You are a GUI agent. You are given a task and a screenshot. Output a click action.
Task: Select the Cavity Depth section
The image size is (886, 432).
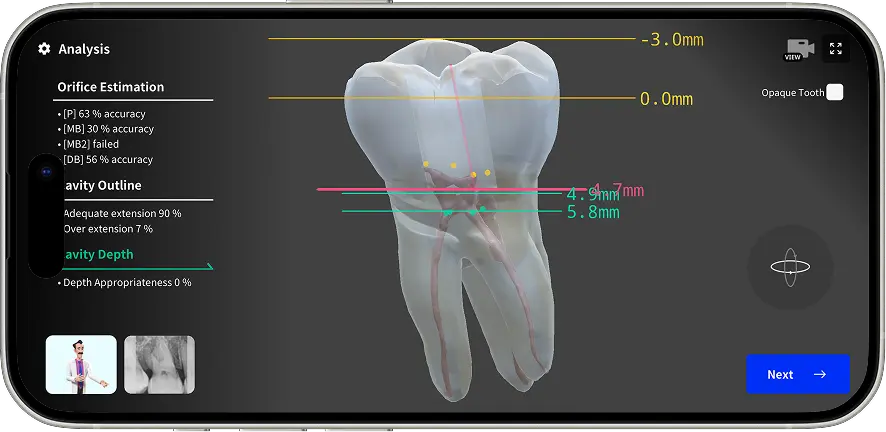point(97,255)
